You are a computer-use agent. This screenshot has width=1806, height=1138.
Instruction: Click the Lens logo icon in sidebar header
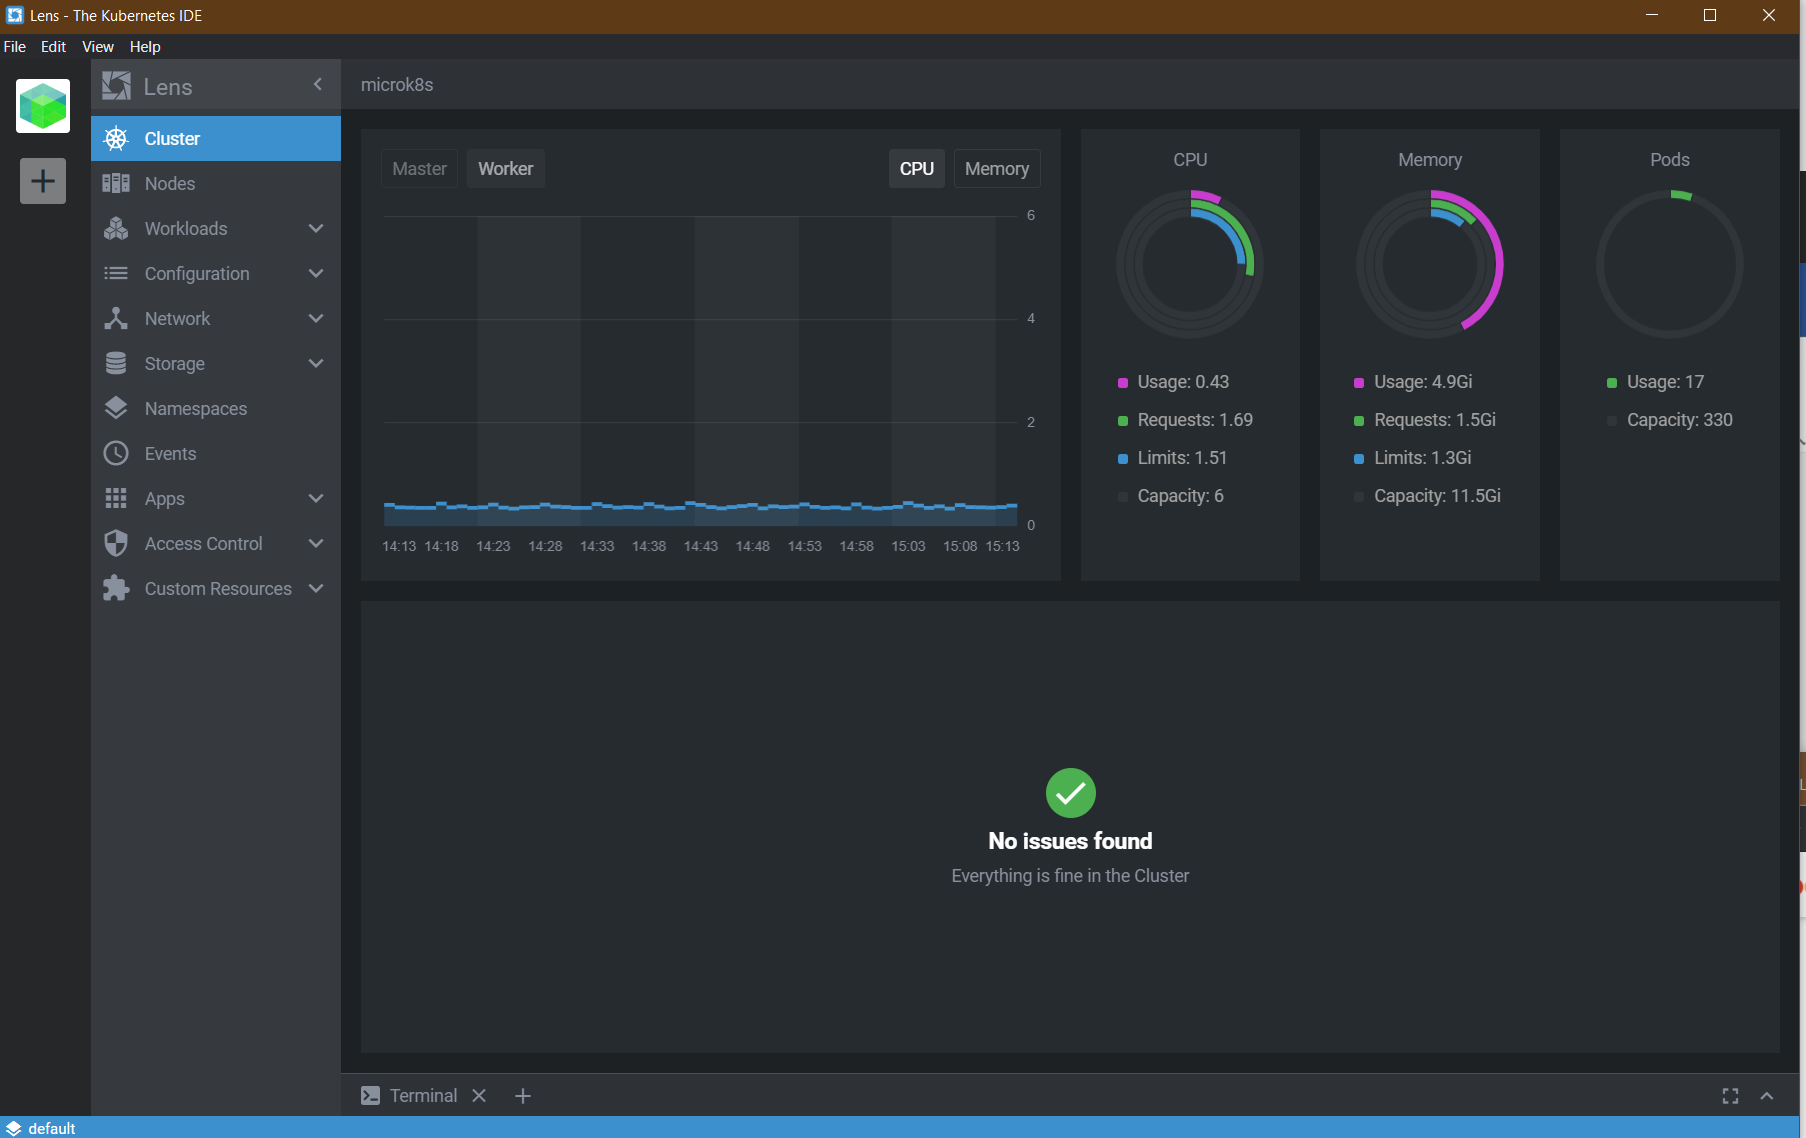point(117,86)
